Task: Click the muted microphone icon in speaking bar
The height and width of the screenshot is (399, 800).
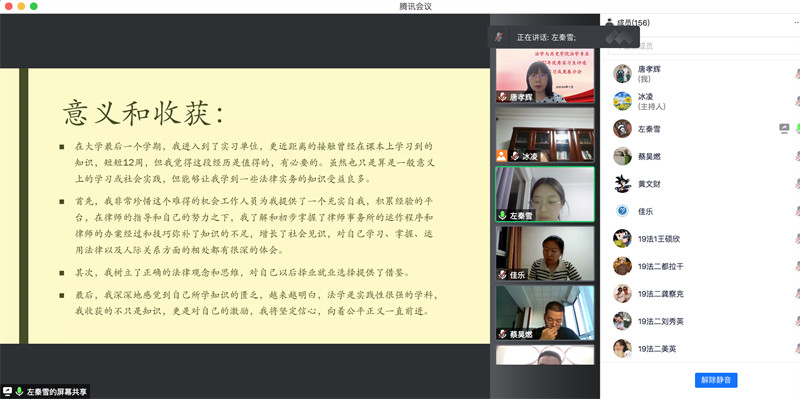Action: [x=499, y=37]
